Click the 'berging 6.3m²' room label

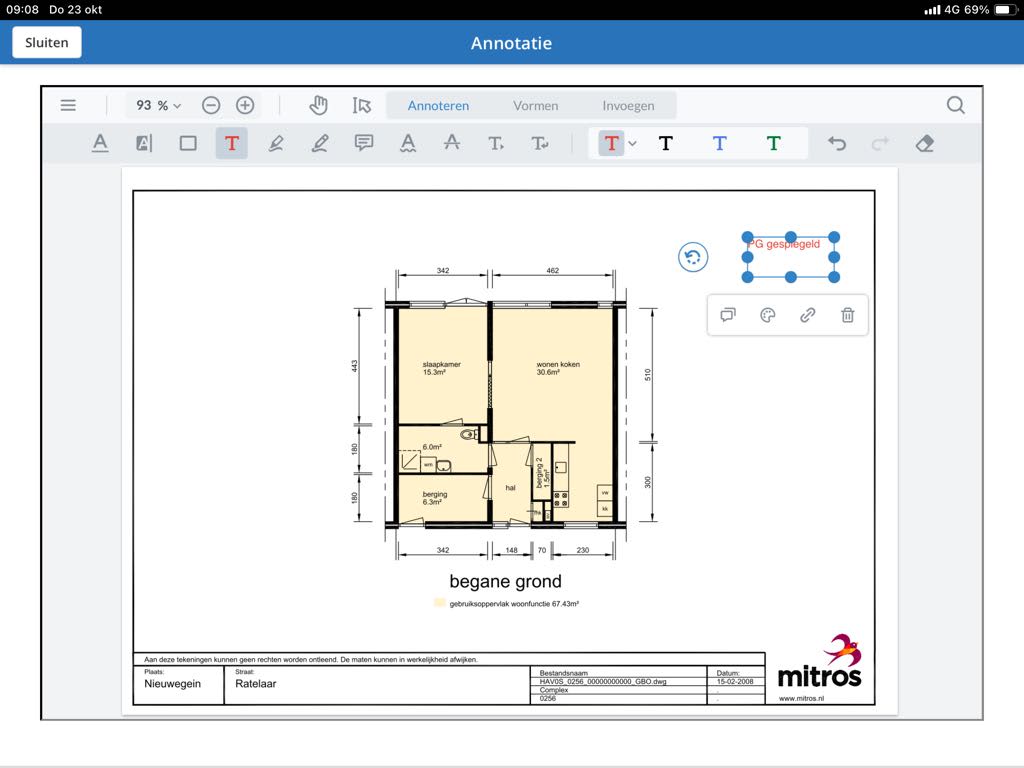(434, 498)
